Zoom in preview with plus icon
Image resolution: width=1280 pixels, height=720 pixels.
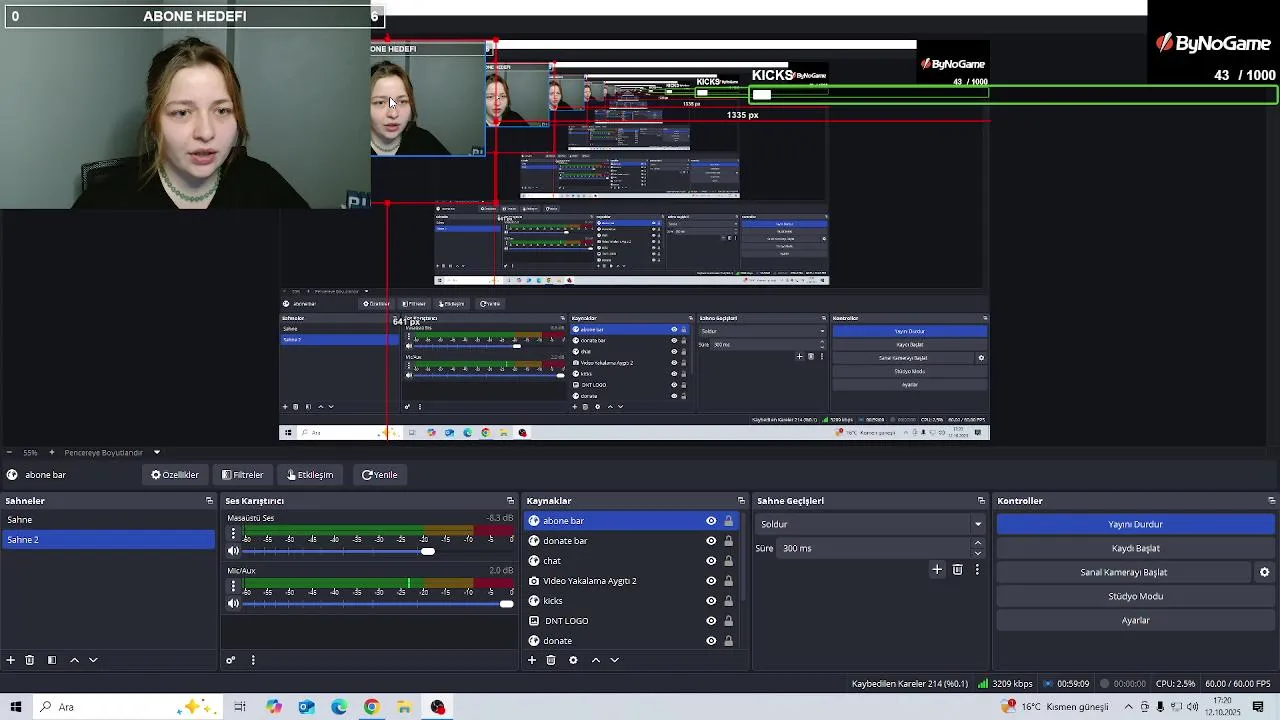pyautogui.click(x=52, y=453)
